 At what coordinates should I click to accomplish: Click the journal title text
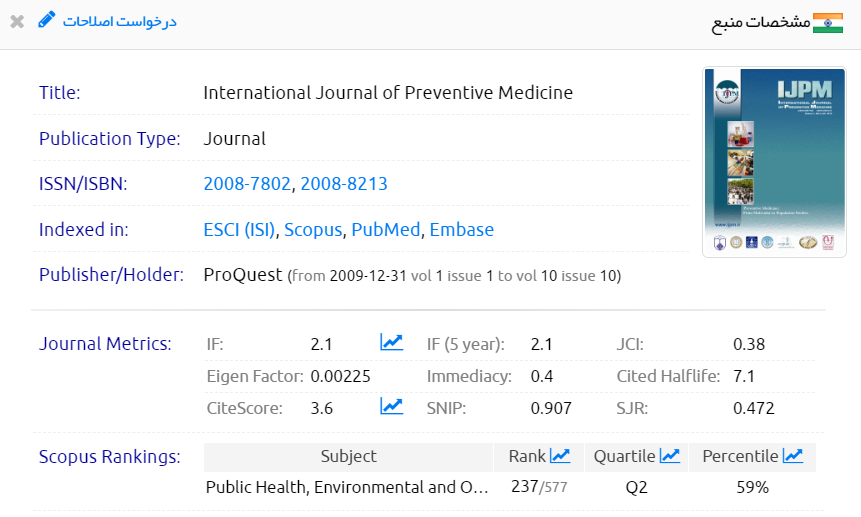pyautogui.click(x=388, y=93)
